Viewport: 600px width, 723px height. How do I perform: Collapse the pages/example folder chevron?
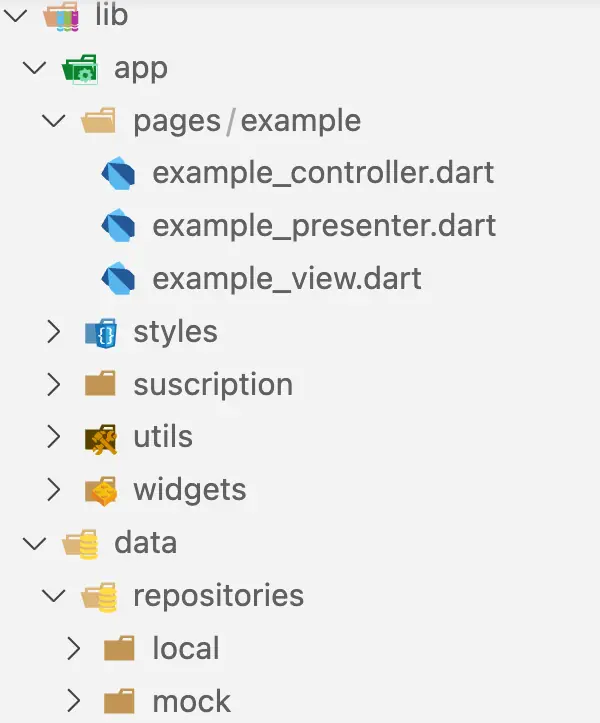(54, 122)
